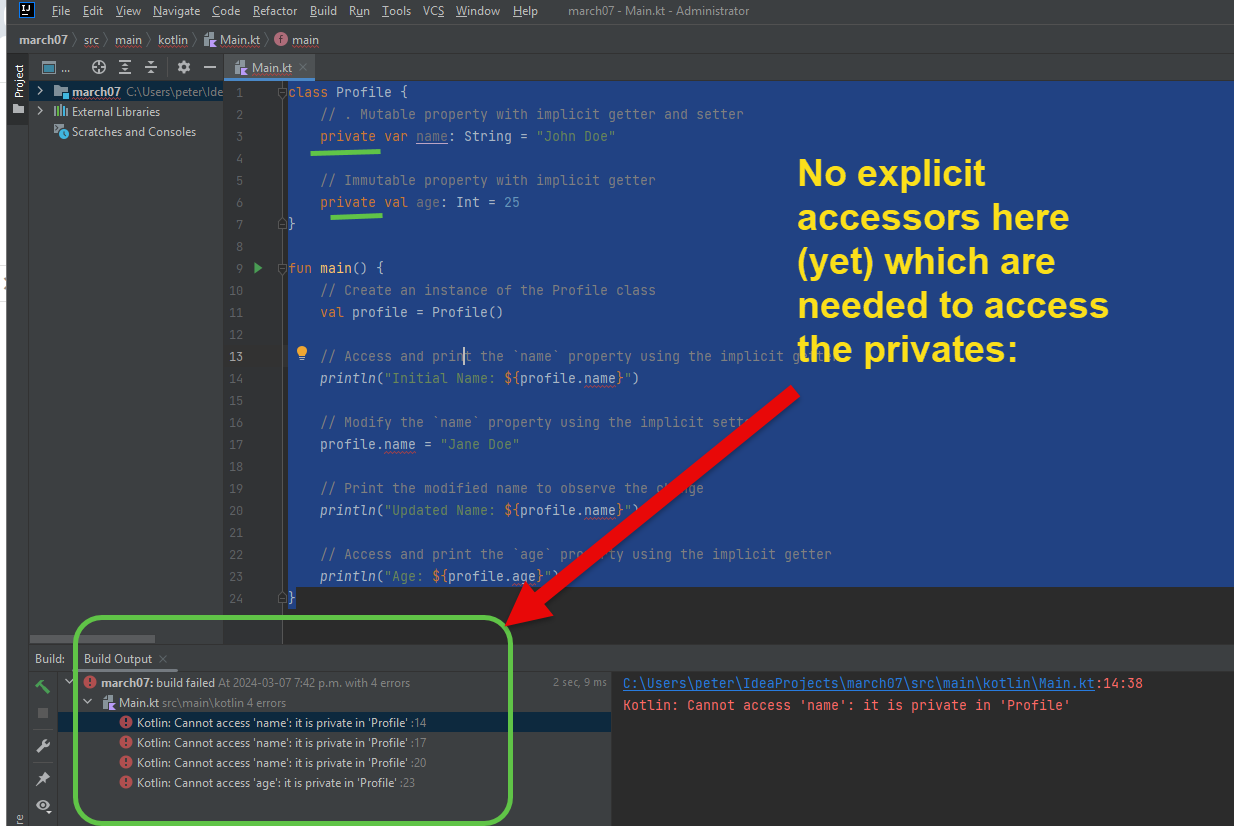Click error message text in build output console
The height and width of the screenshot is (826, 1234).
click(x=846, y=705)
